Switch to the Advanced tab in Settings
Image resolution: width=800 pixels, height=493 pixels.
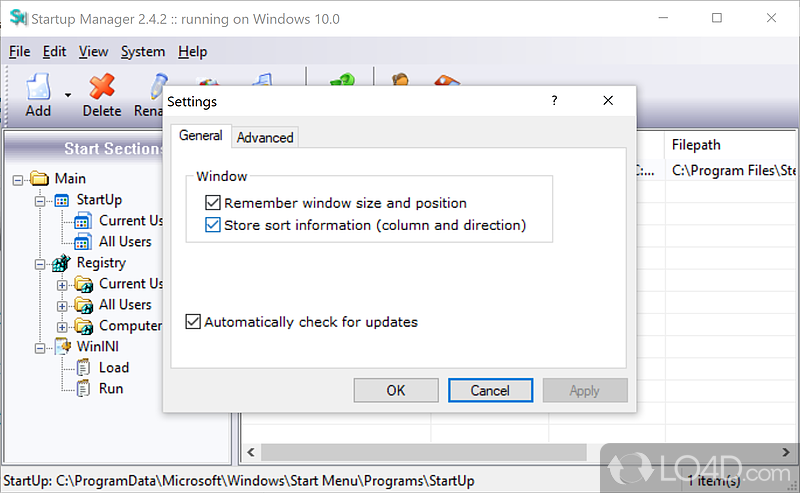(265, 137)
